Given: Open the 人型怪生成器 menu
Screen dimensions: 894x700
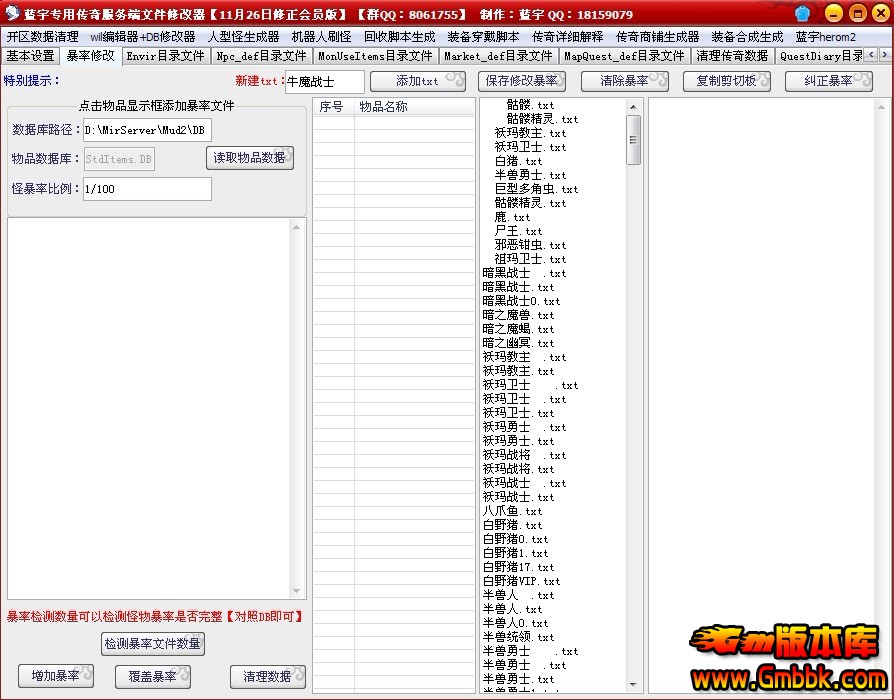Looking at the screenshot, I should tap(243, 37).
